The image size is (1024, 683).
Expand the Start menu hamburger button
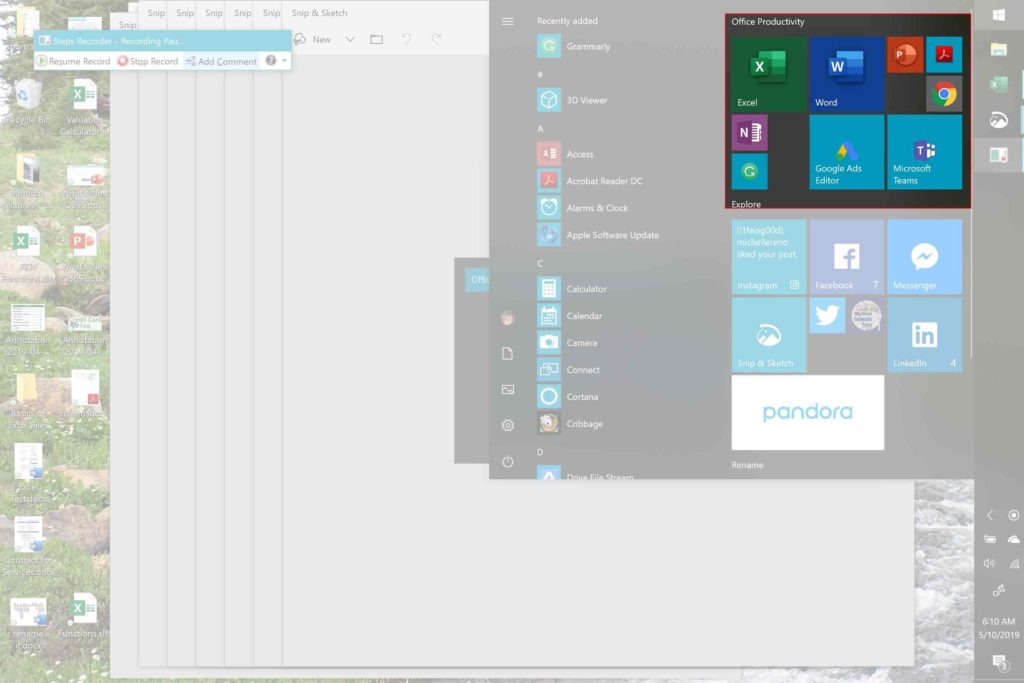507,22
